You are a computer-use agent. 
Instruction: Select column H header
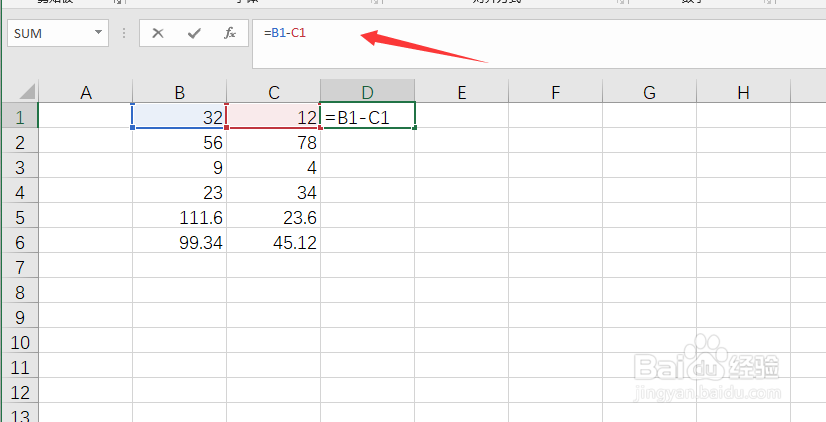click(743, 92)
